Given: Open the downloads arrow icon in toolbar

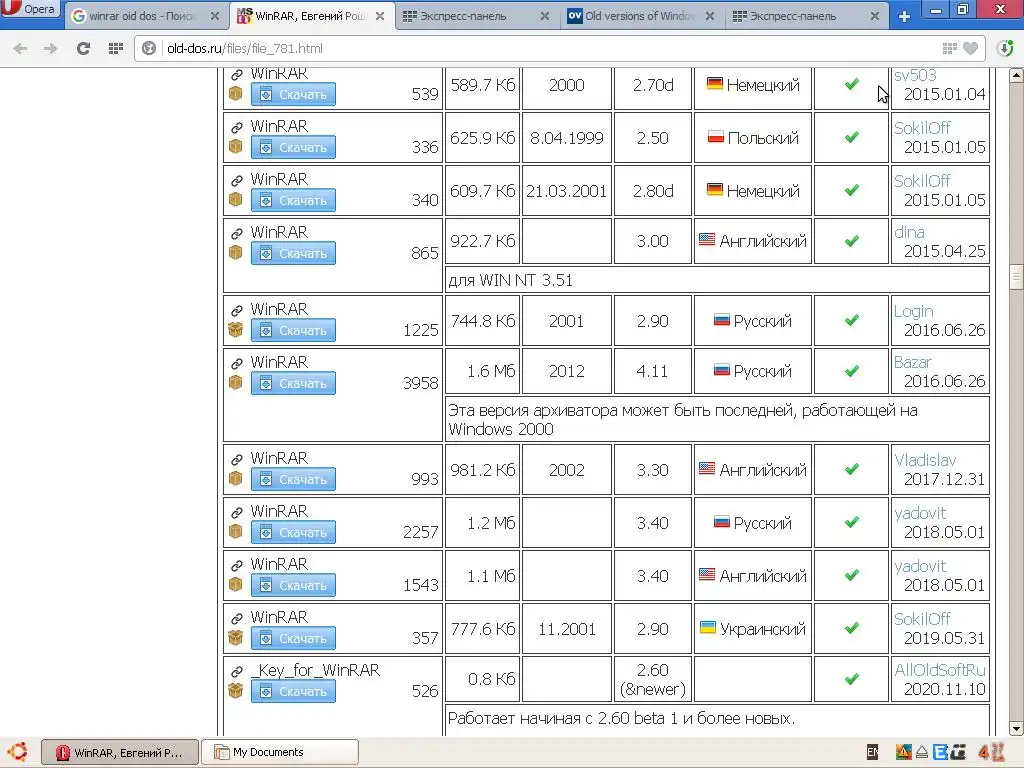Looking at the screenshot, I should [1005, 48].
